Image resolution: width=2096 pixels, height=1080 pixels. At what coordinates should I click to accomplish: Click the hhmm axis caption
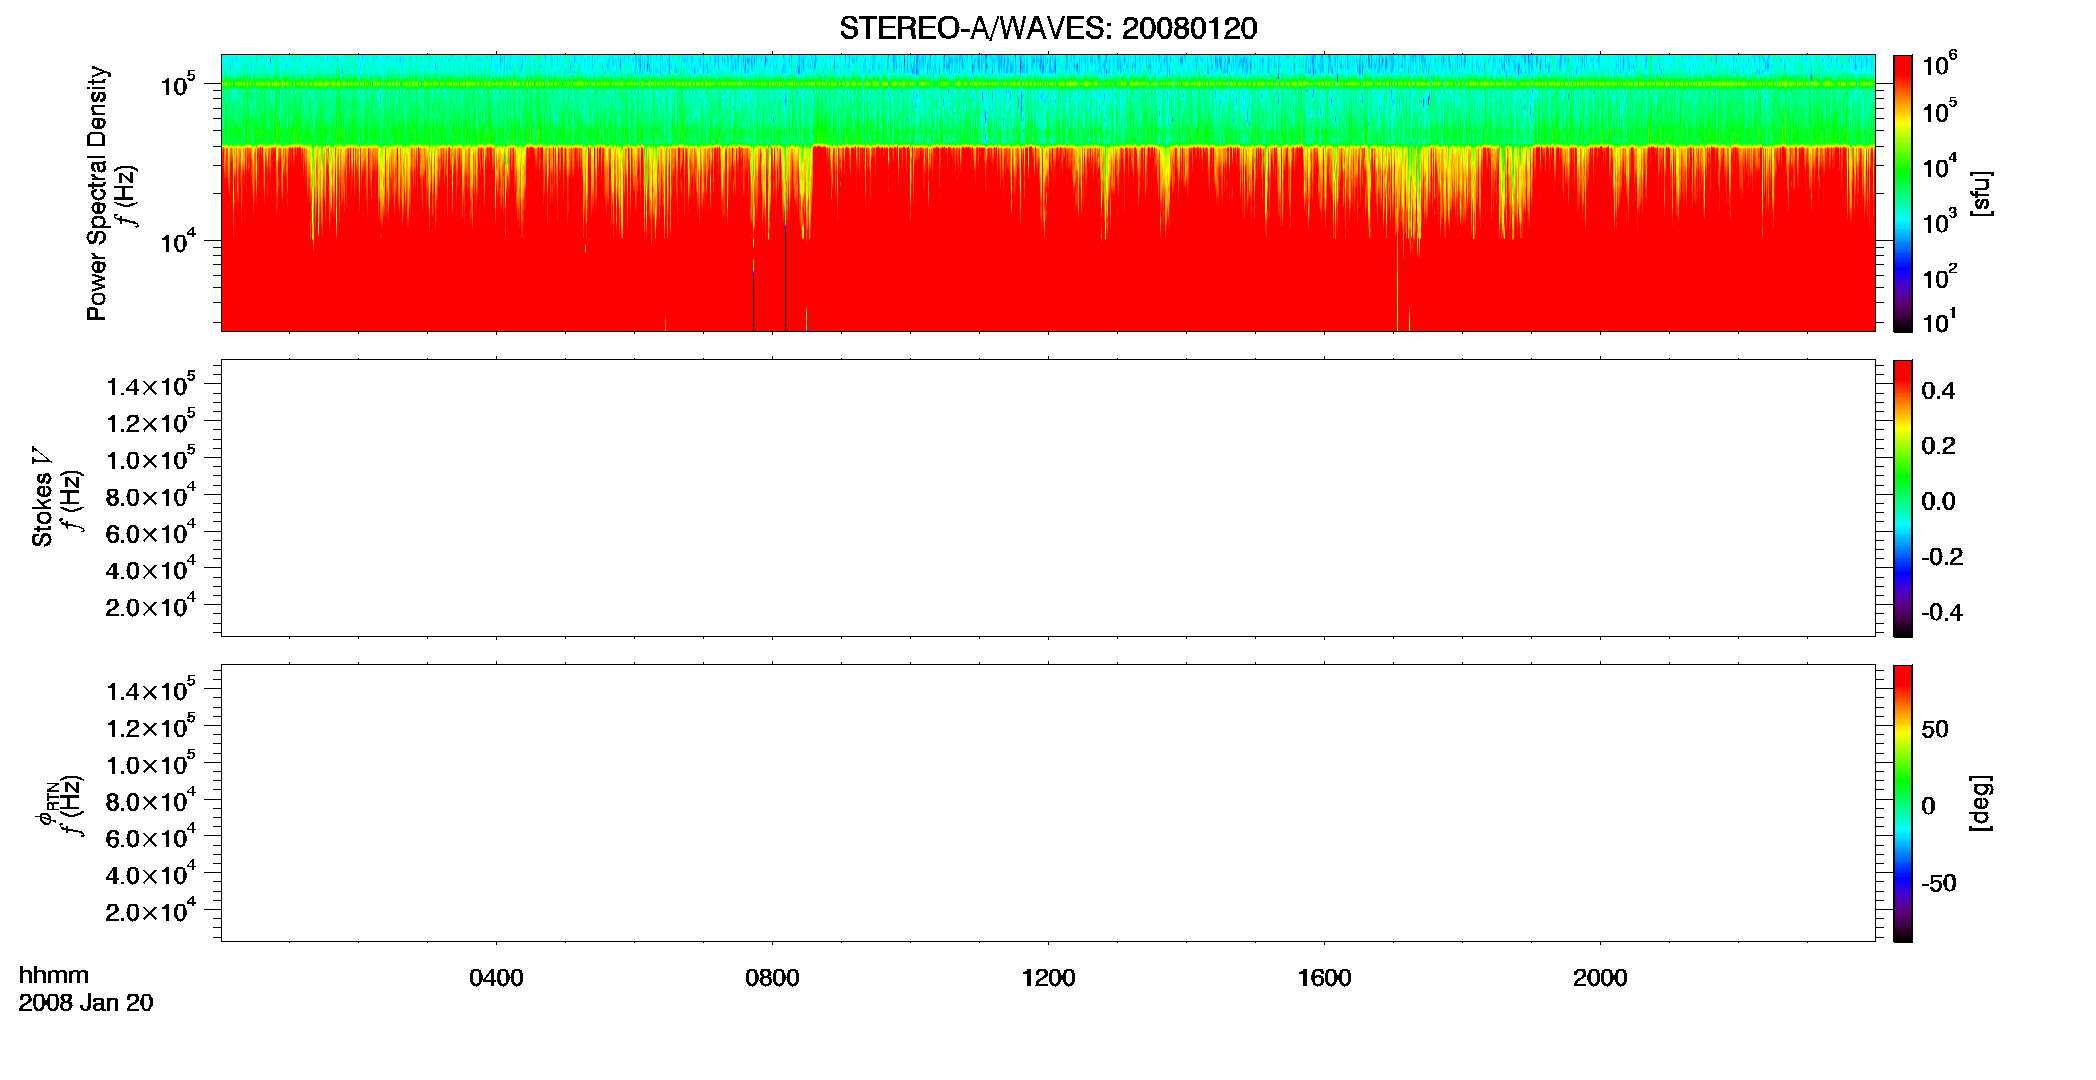tap(54, 975)
